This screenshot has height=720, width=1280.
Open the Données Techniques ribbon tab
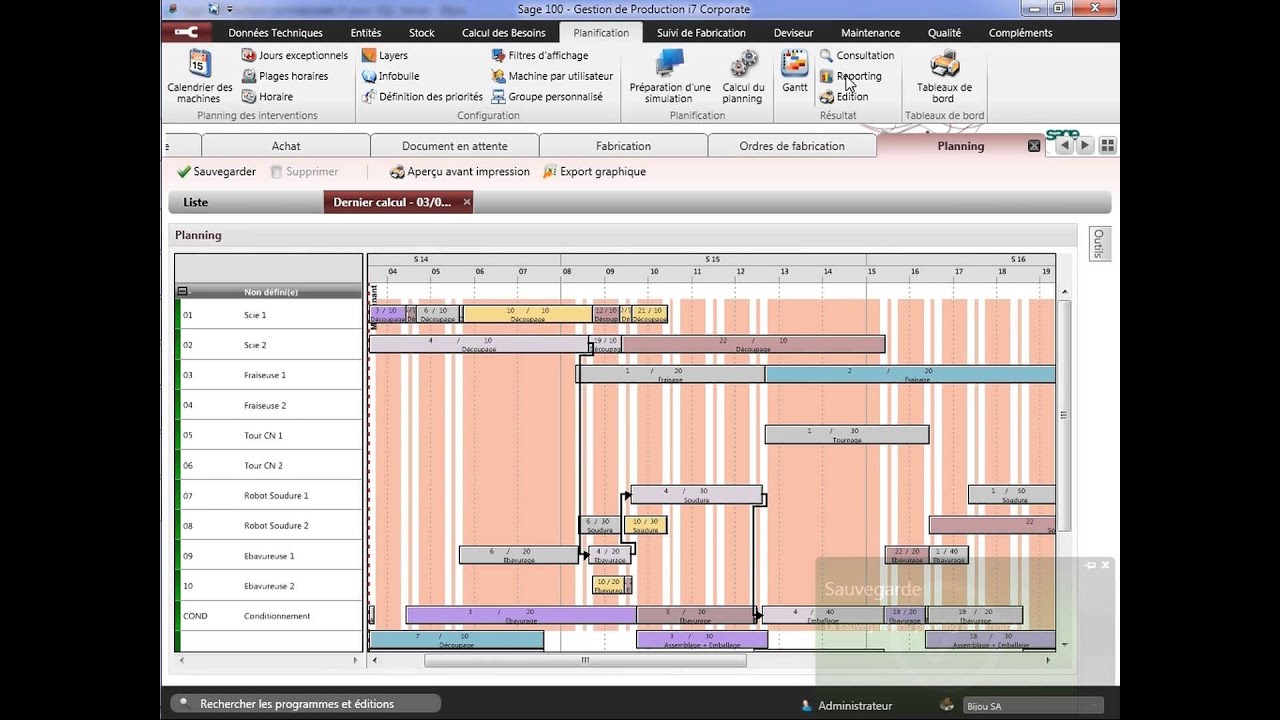click(x=275, y=33)
